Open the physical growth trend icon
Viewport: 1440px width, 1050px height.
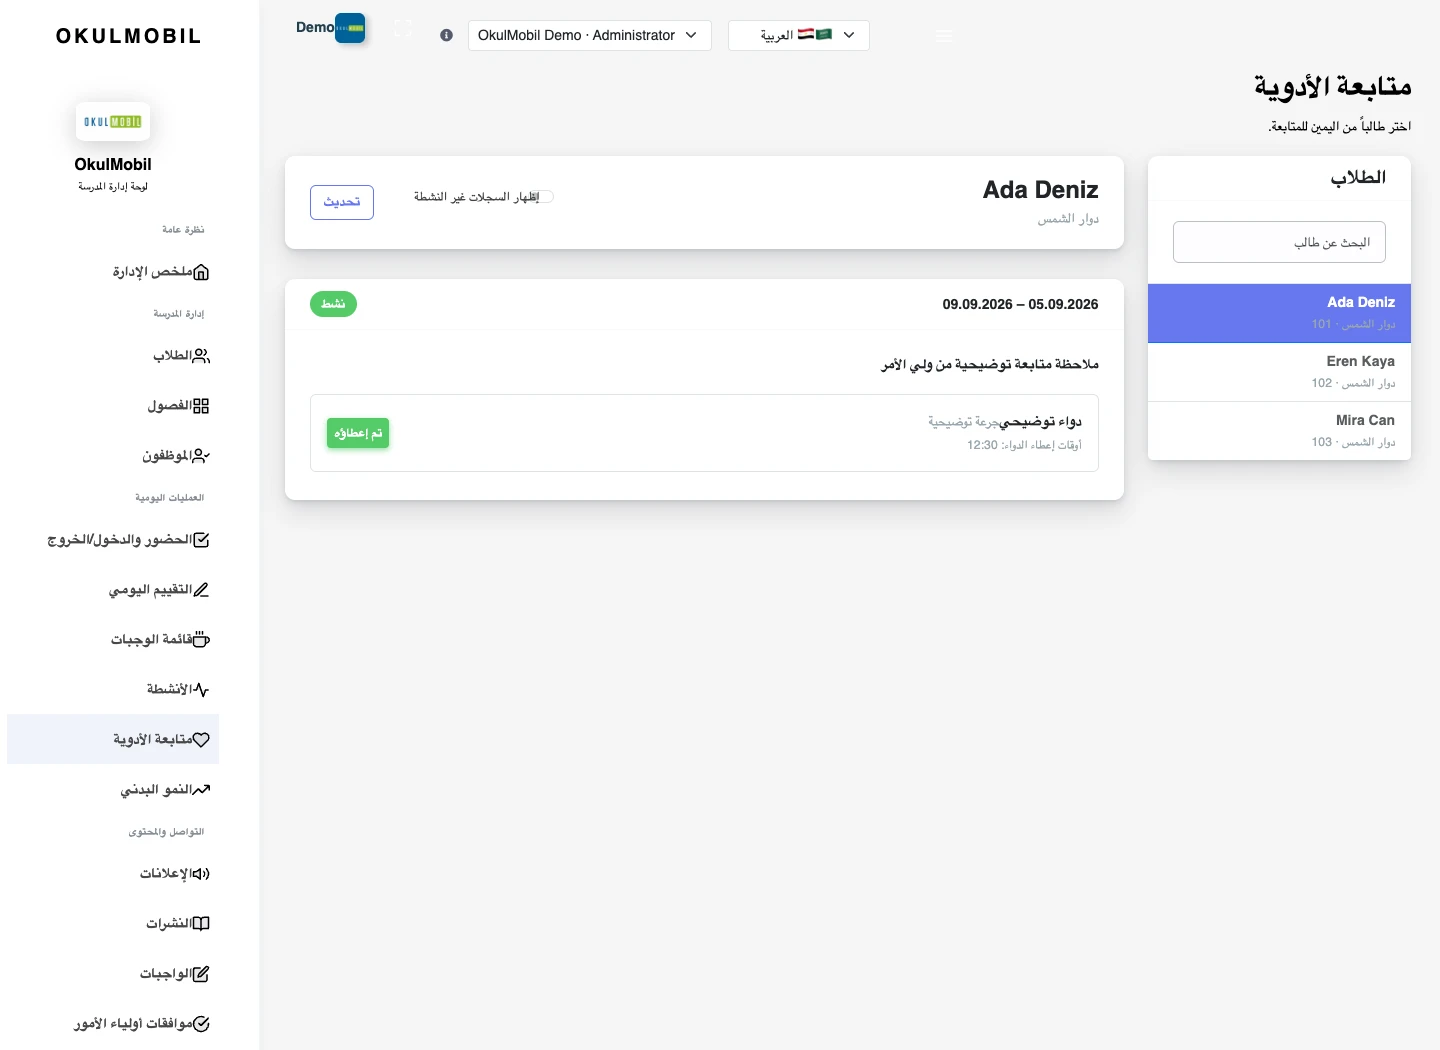coord(201,790)
